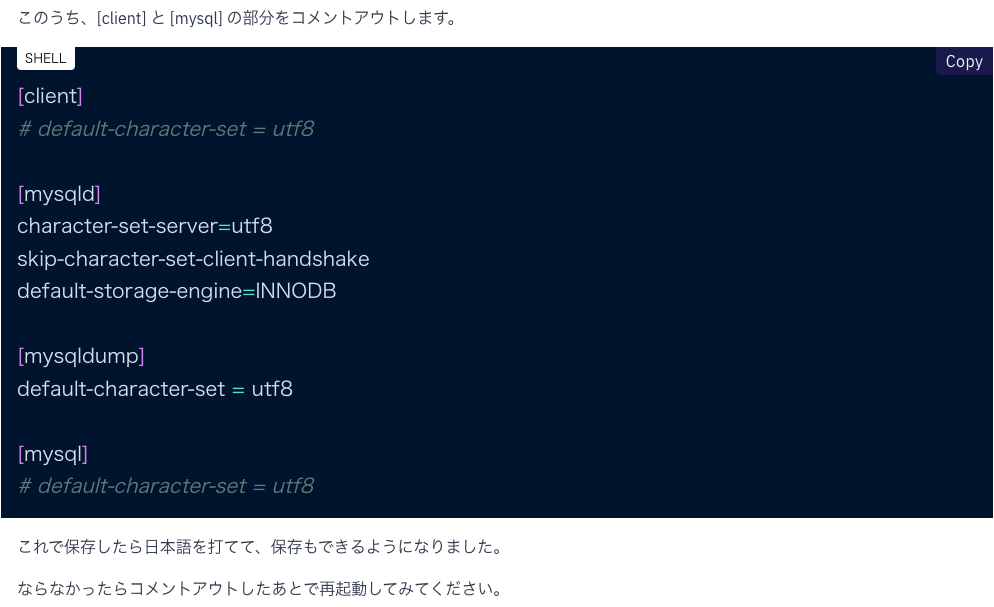Click the default-storage-engine=INNODB line
The height and width of the screenshot is (607, 994).
coord(177,291)
